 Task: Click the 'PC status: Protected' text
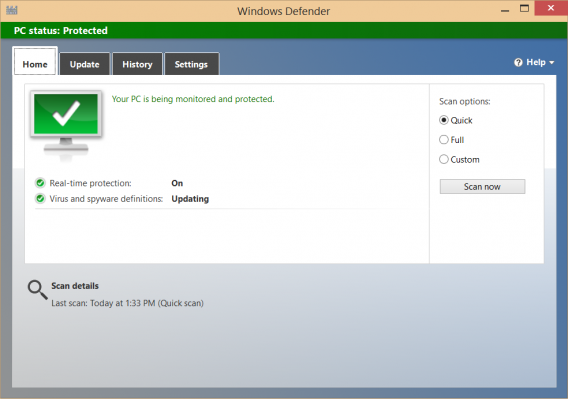click(x=61, y=30)
